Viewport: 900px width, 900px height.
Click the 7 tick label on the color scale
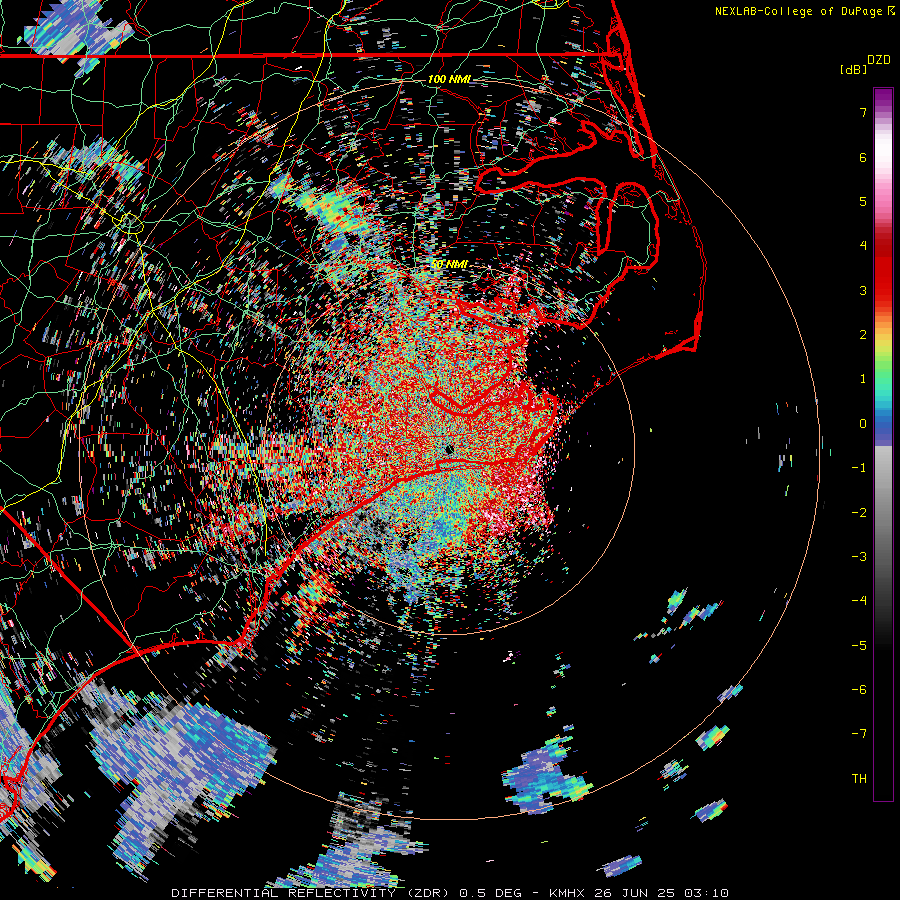863,112
